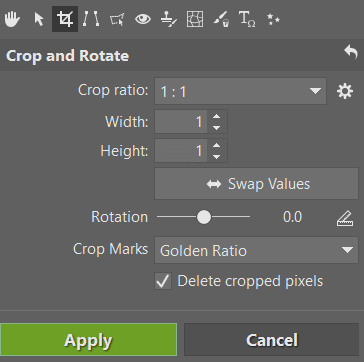
Task: Select the pointer arrow tool
Action: coord(39,19)
